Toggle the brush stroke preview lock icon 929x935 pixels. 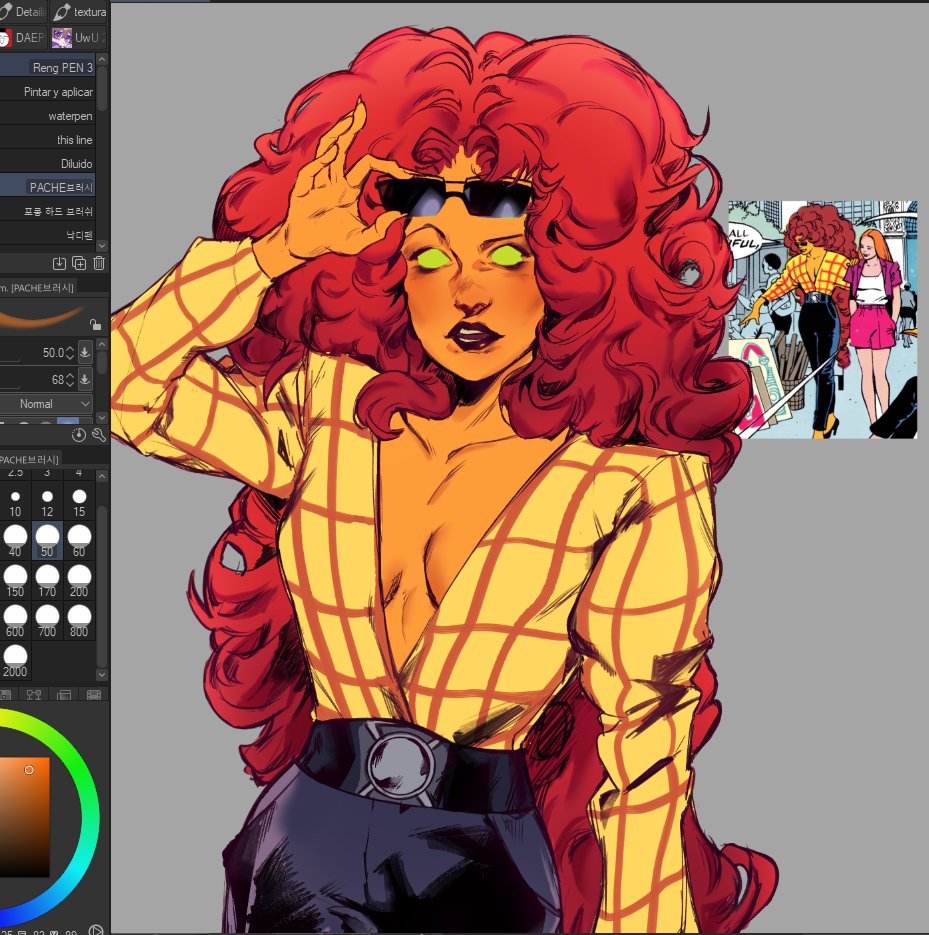[95, 324]
